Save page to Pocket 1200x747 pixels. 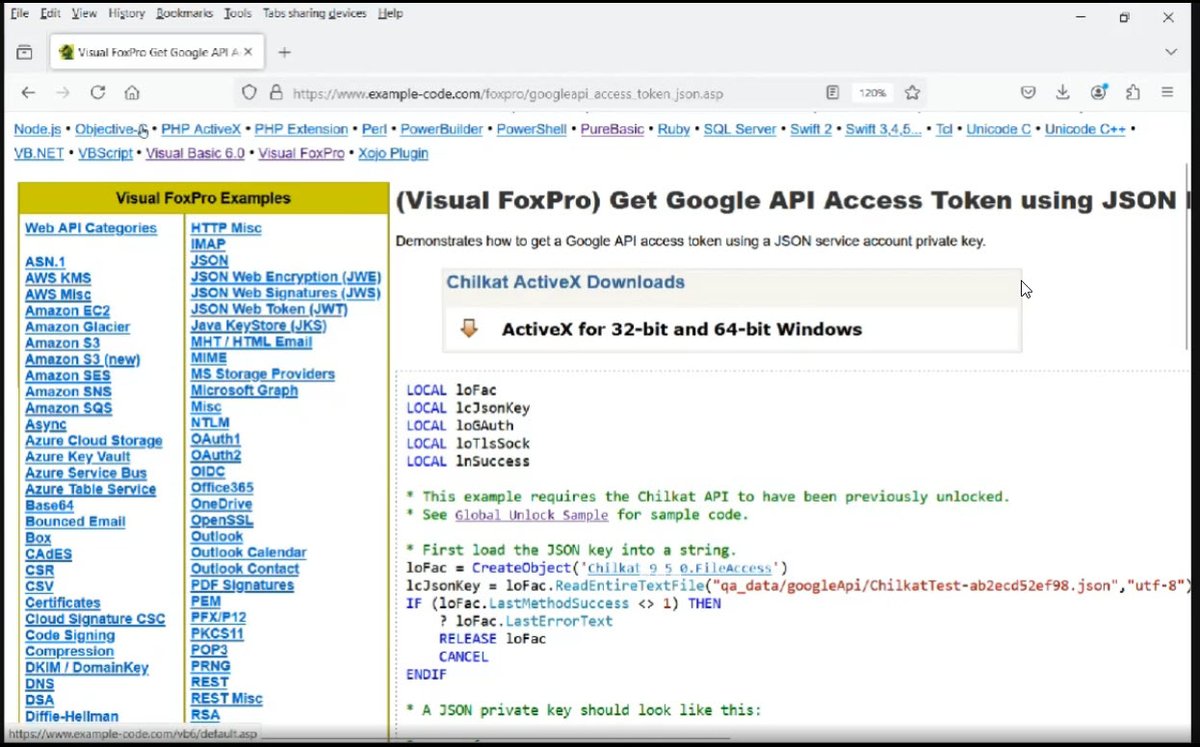coord(1028,92)
